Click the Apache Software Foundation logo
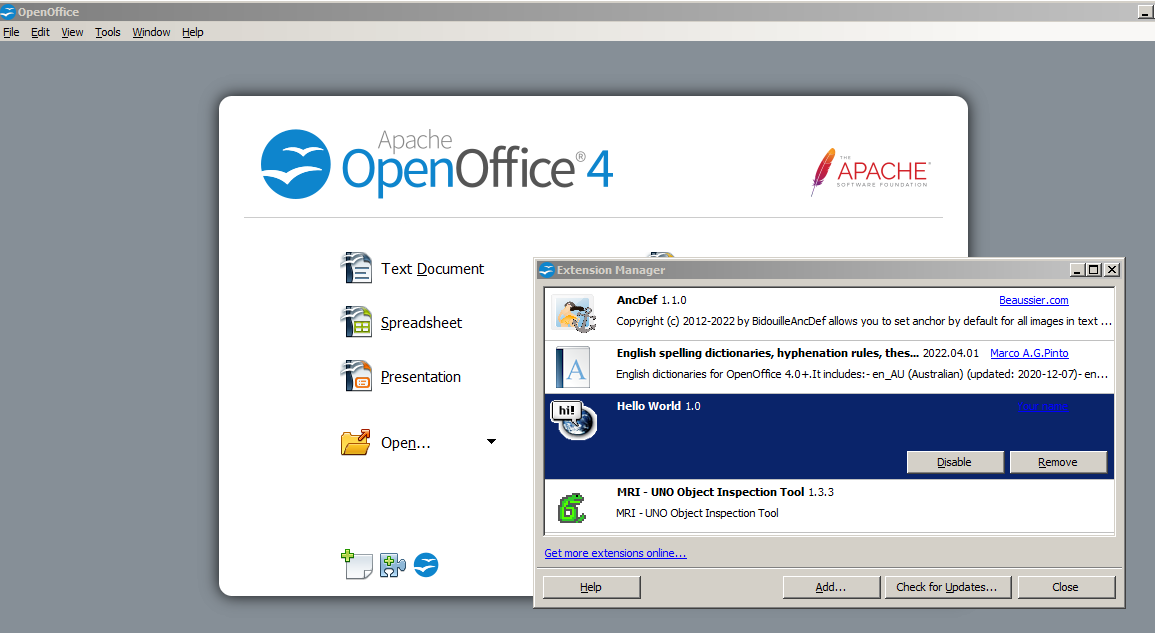The width and height of the screenshot is (1155, 633). [x=871, y=172]
